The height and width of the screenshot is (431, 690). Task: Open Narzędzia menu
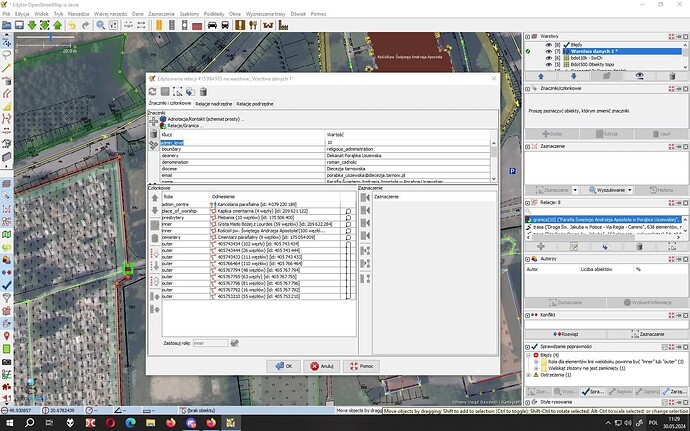click(x=78, y=14)
